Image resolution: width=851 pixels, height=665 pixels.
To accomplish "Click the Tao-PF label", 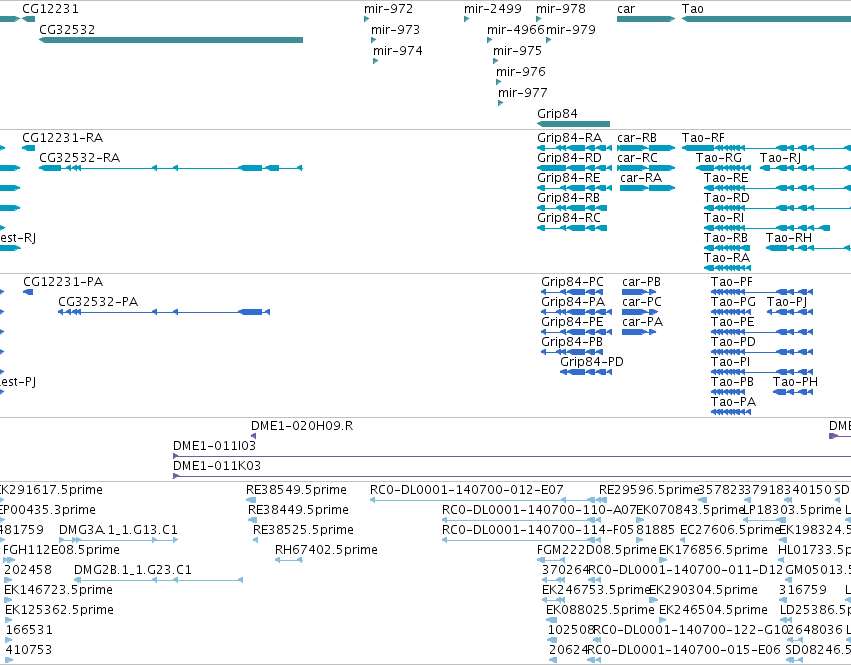I will (x=732, y=282).
